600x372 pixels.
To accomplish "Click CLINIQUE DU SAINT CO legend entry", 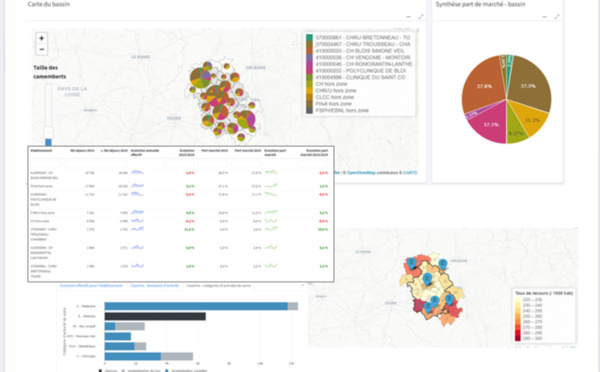I will (x=360, y=77).
